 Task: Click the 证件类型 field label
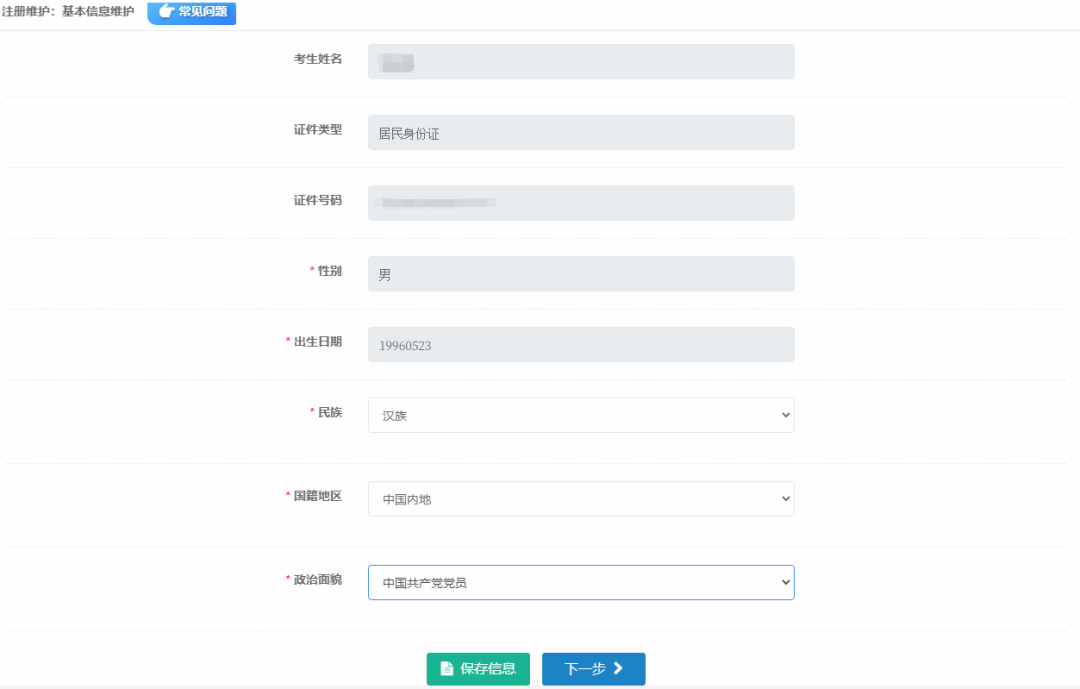pyautogui.click(x=317, y=130)
